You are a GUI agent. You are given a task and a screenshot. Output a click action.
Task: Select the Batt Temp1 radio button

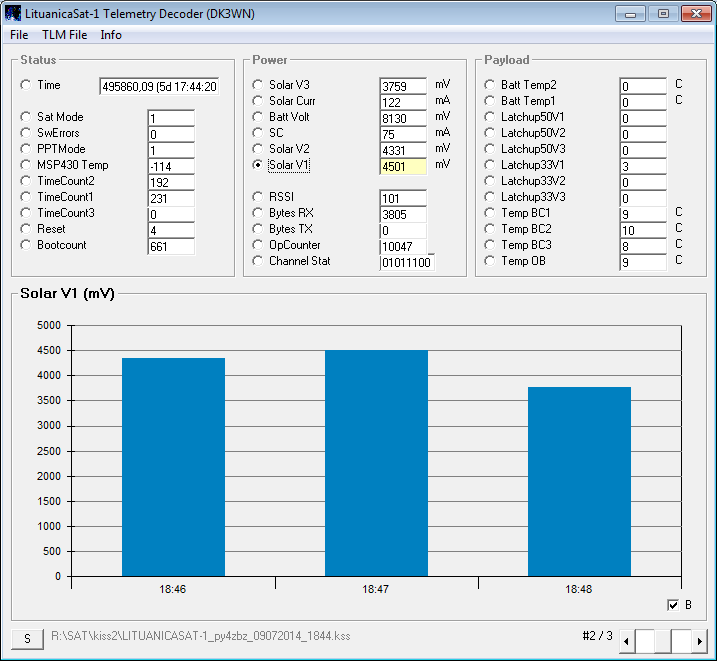pyautogui.click(x=489, y=101)
